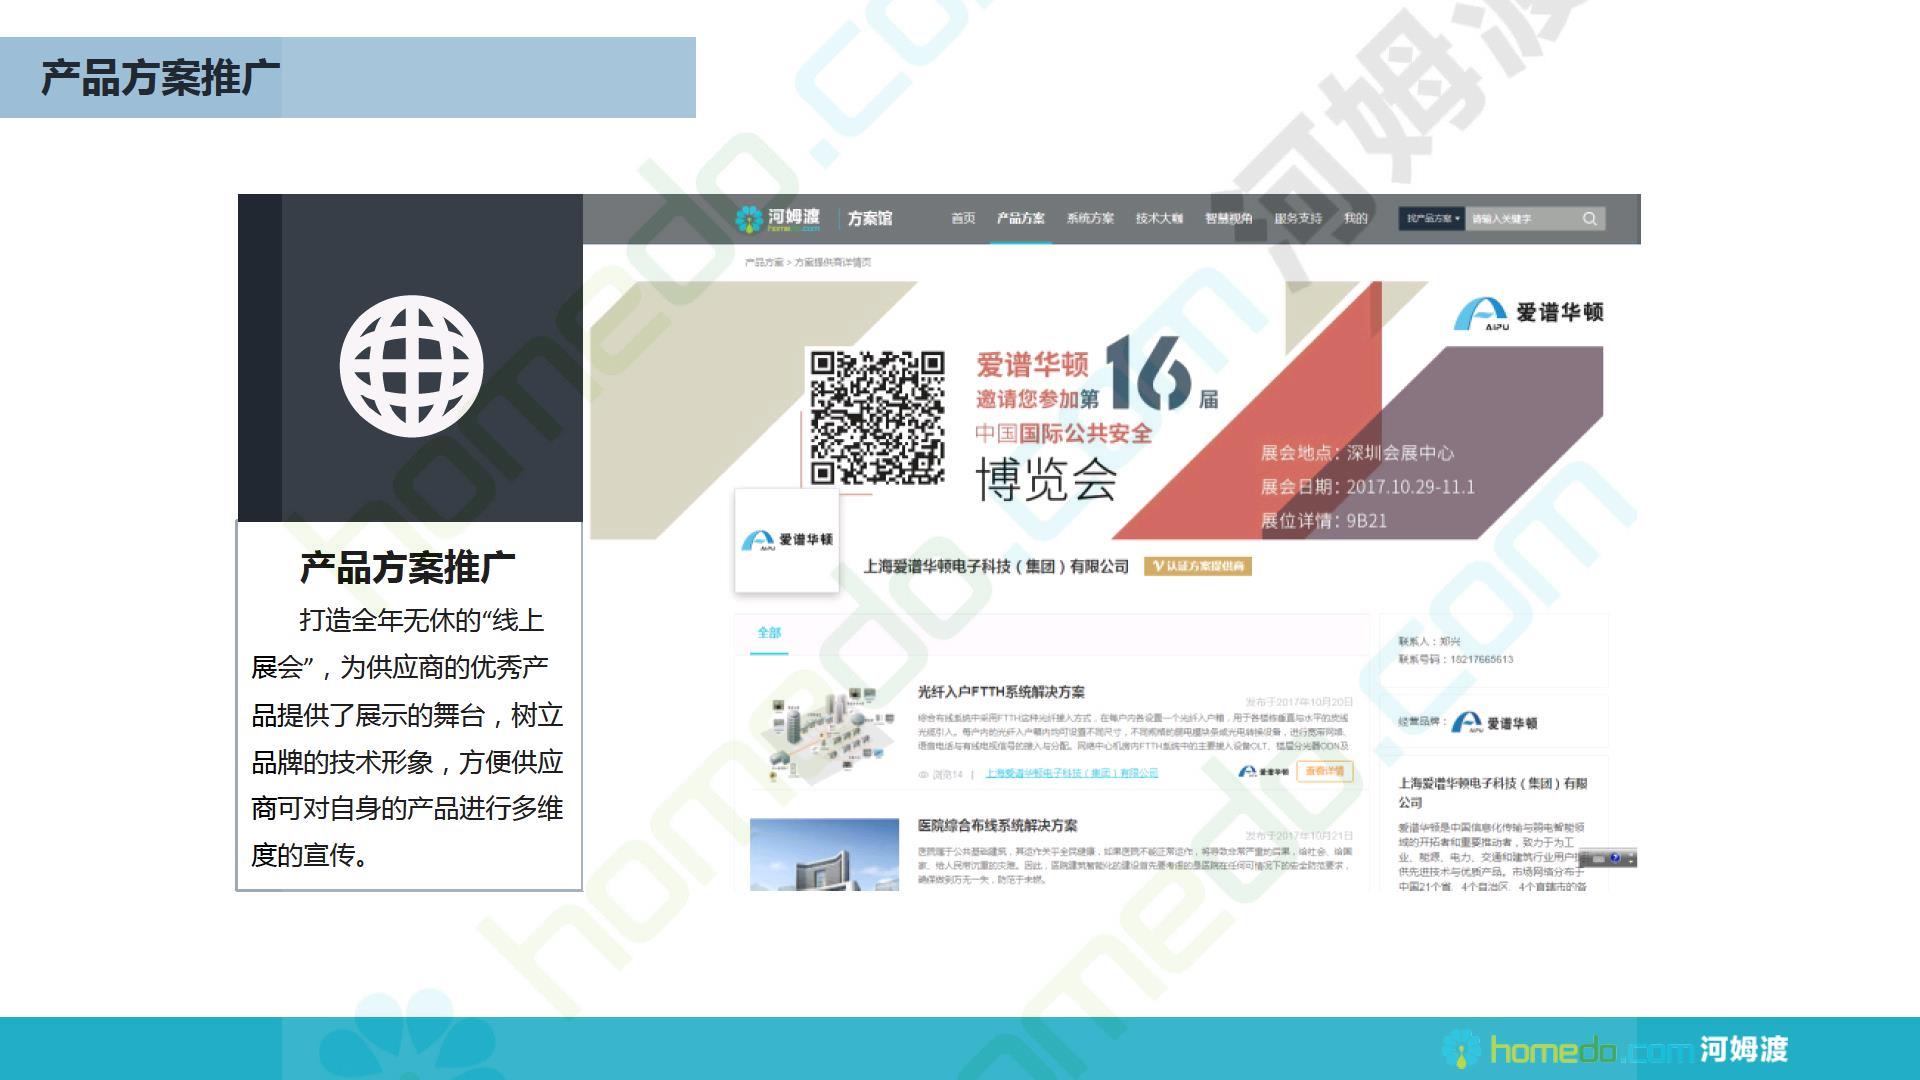
Task: Click the 联系人：郑兴 contact line
Action: tap(1429, 642)
